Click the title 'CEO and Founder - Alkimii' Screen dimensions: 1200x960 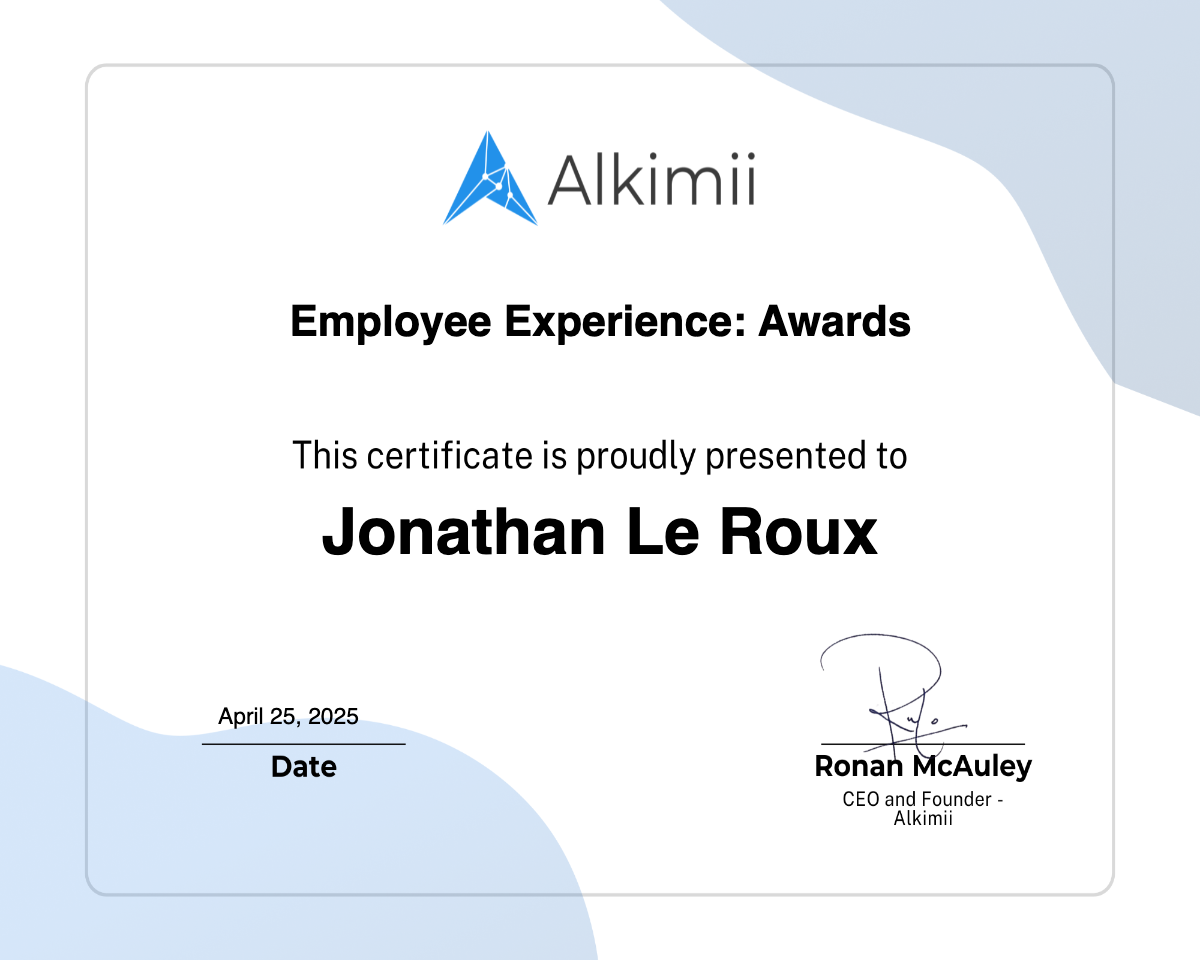(x=923, y=809)
